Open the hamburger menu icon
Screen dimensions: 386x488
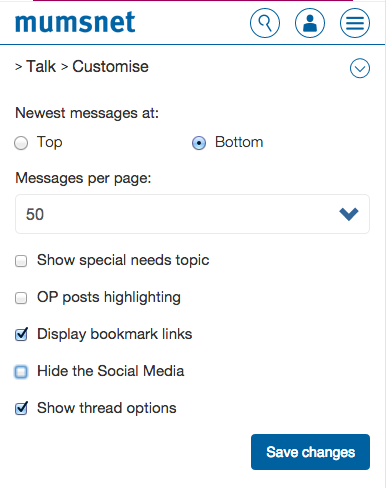(355, 23)
